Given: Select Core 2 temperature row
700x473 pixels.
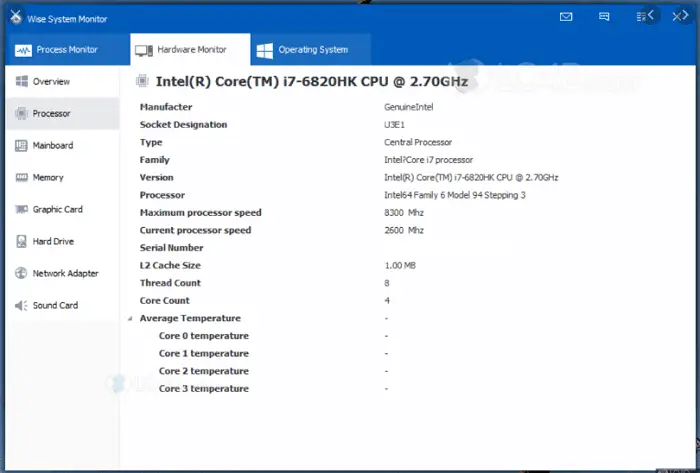Looking at the screenshot, I should pyautogui.click(x=204, y=371).
